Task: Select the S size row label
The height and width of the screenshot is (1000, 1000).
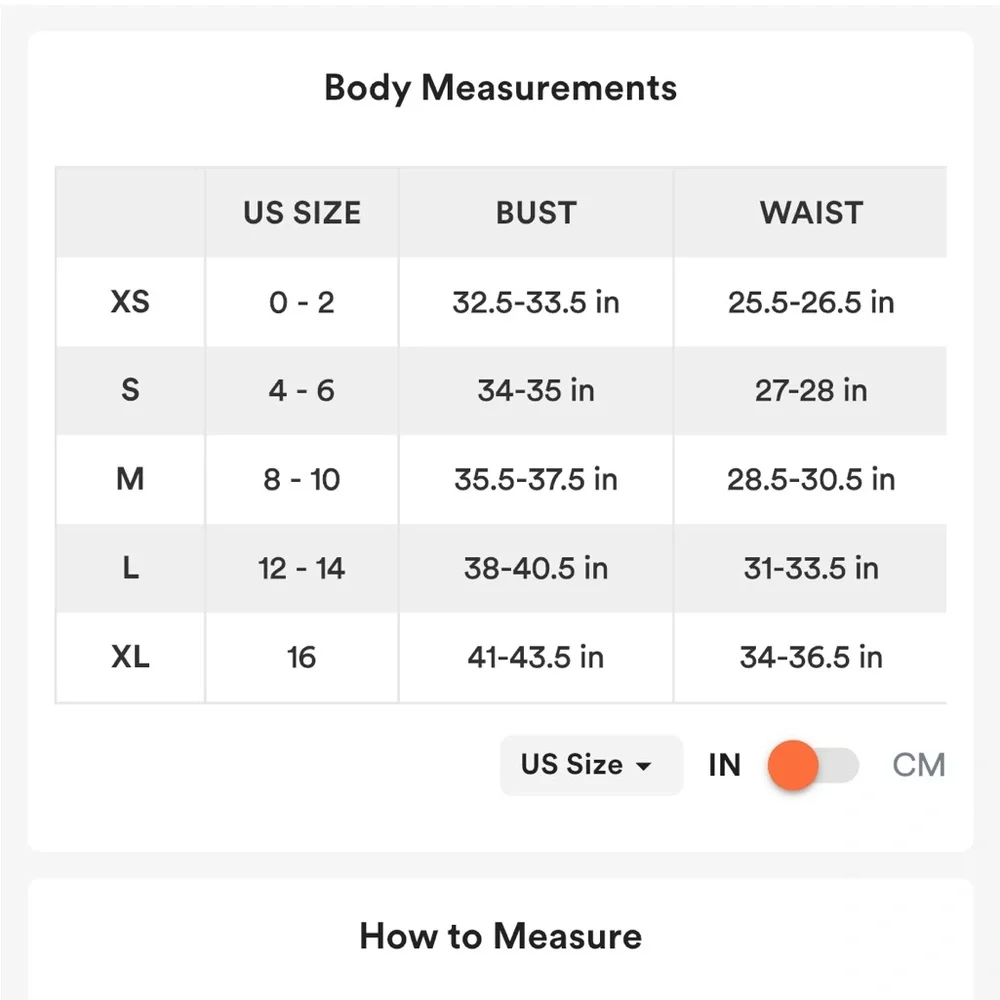Action: pyautogui.click(x=130, y=390)
